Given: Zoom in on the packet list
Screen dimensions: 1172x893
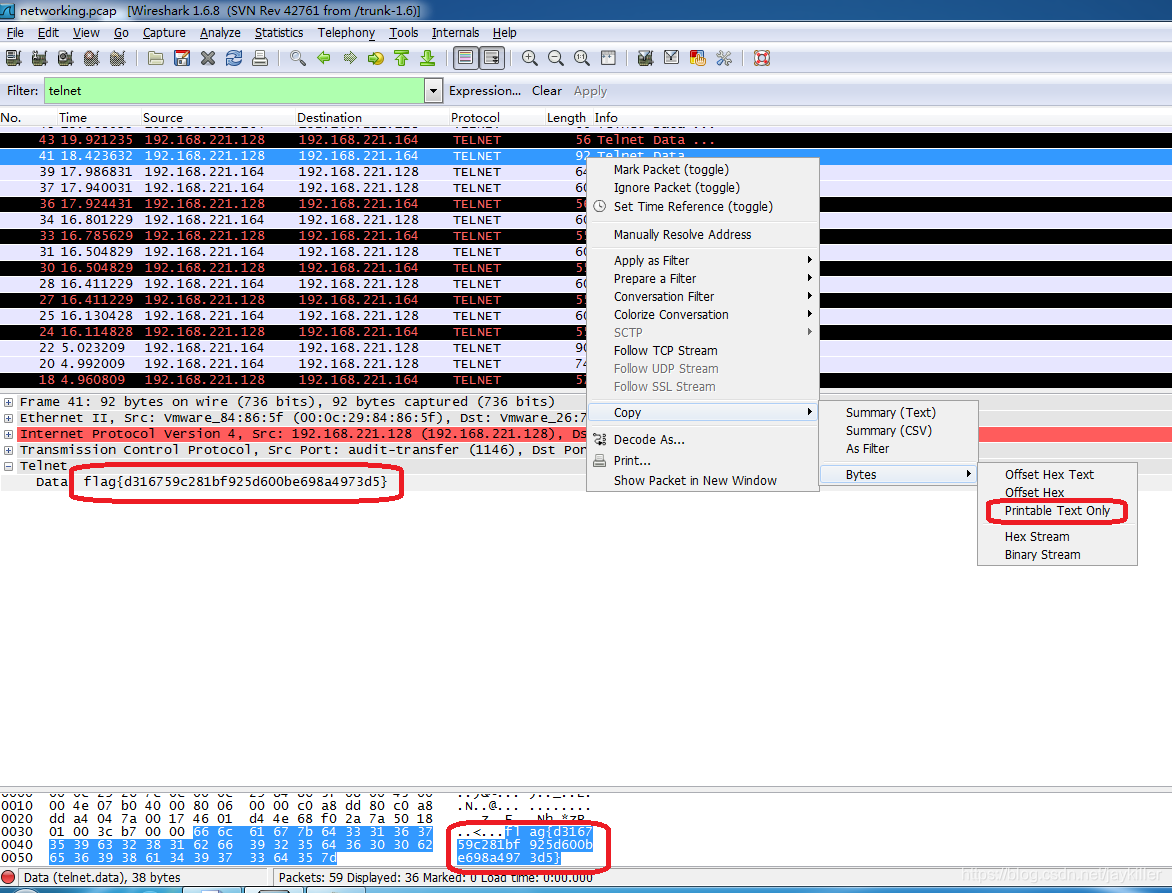Looking at the screenshot, I should tap(529, 57).
